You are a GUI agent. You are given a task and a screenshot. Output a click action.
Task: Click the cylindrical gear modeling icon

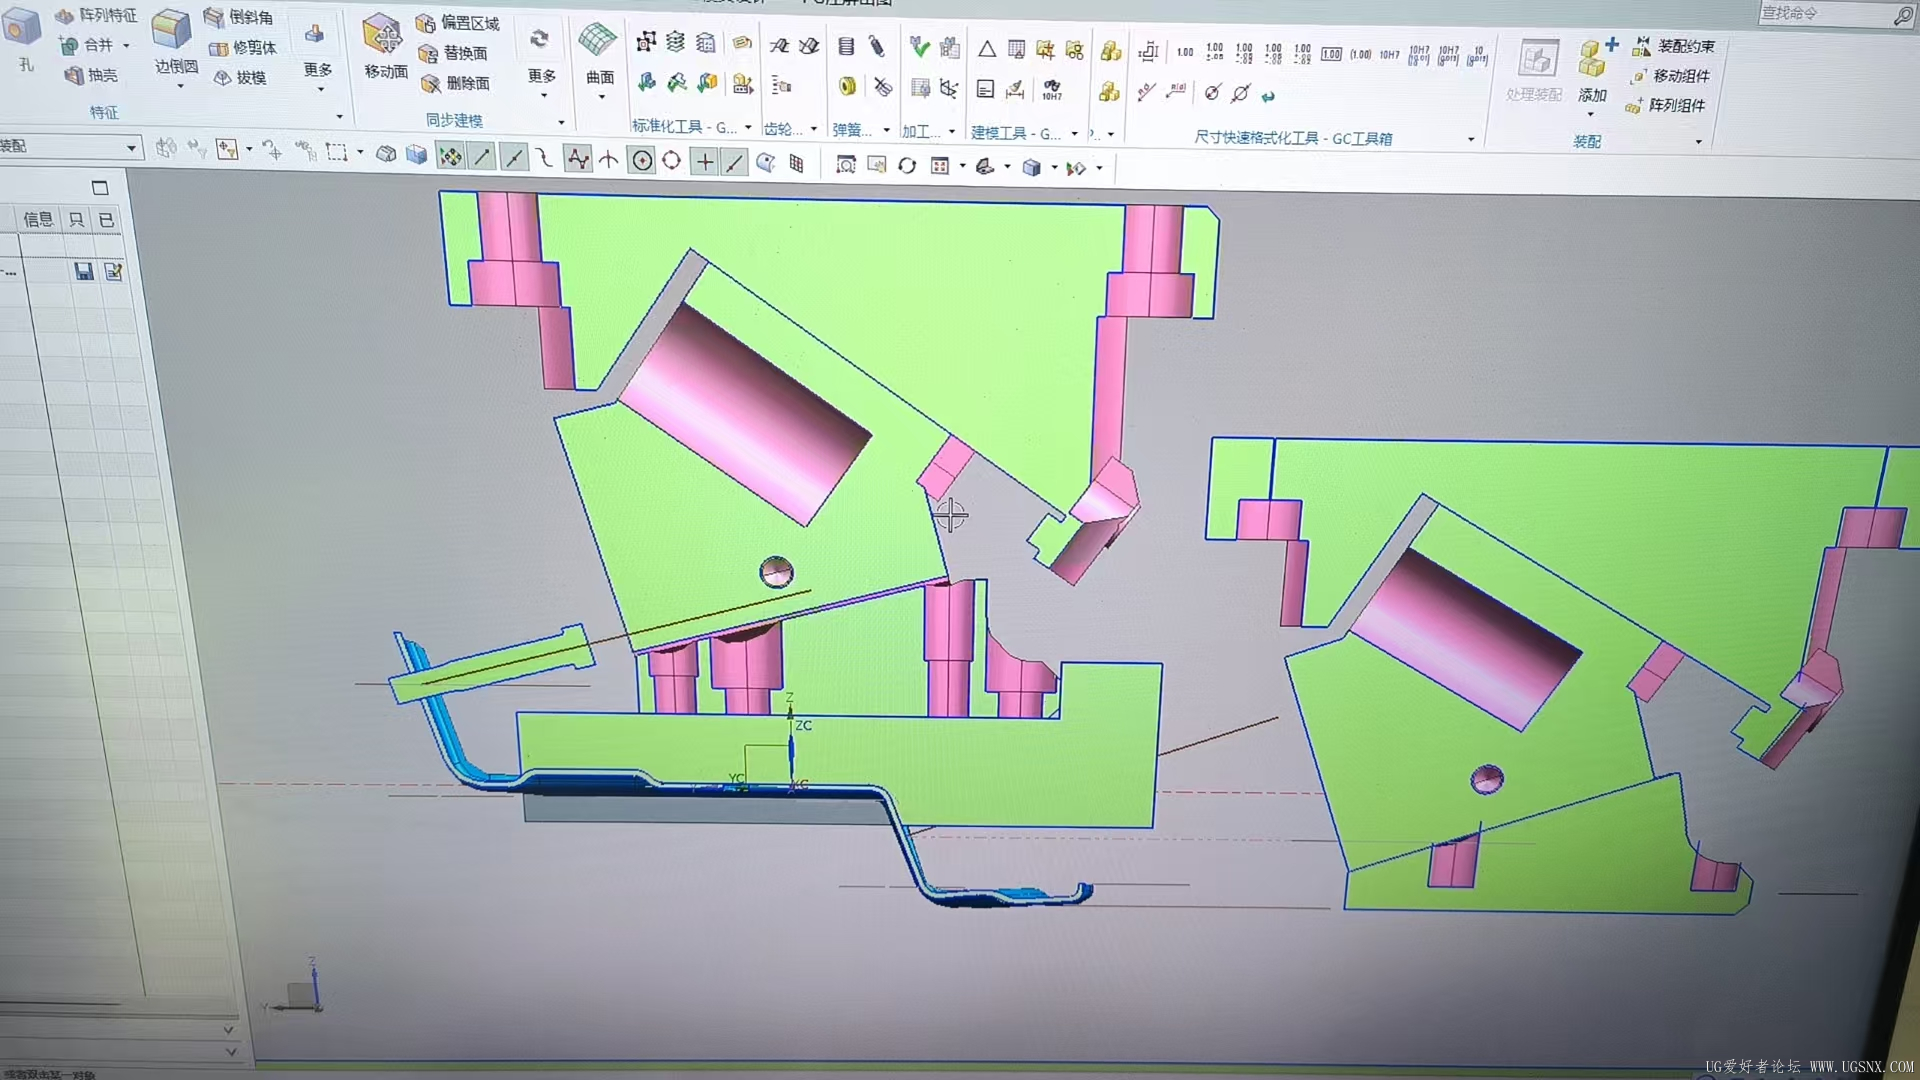(x=779, y=46)
